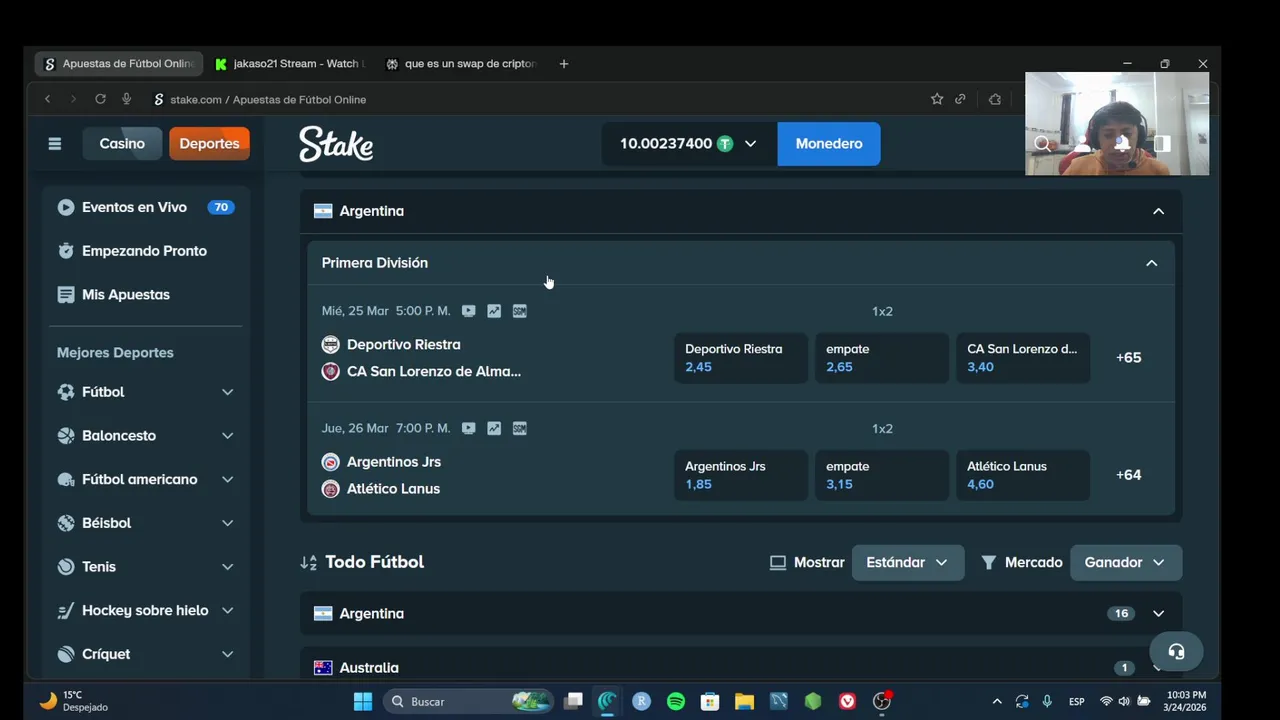Open the hamburger sidebar menu
The height and width of the screenshot is (720, 1280).
(55, 144)
